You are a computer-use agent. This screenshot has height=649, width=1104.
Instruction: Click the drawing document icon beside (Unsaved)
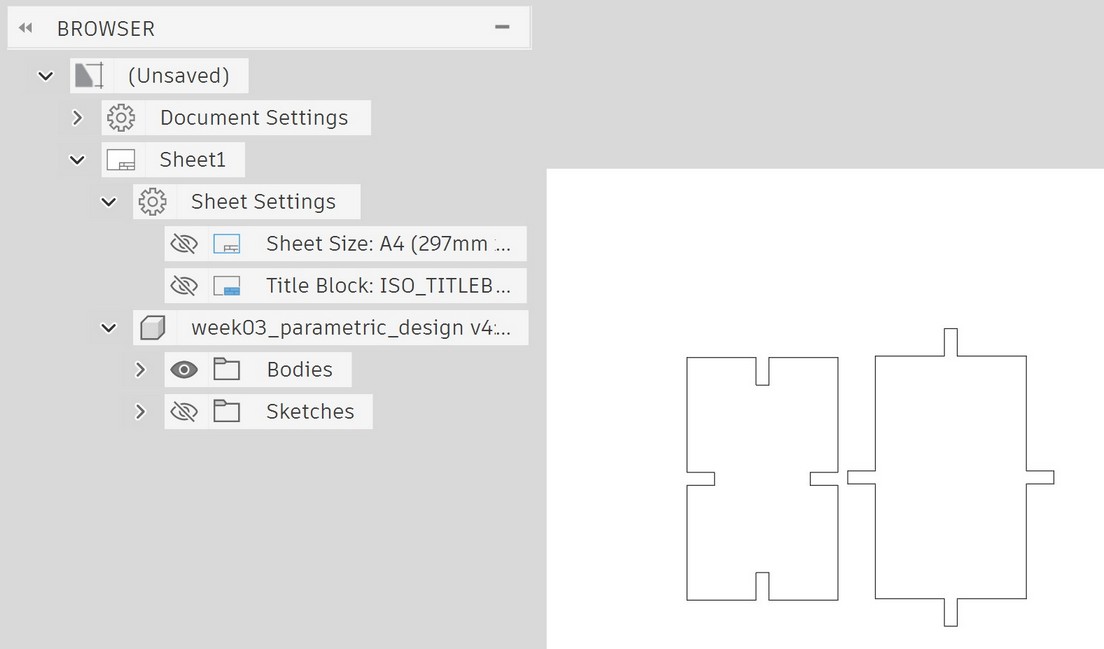(89, 76)
